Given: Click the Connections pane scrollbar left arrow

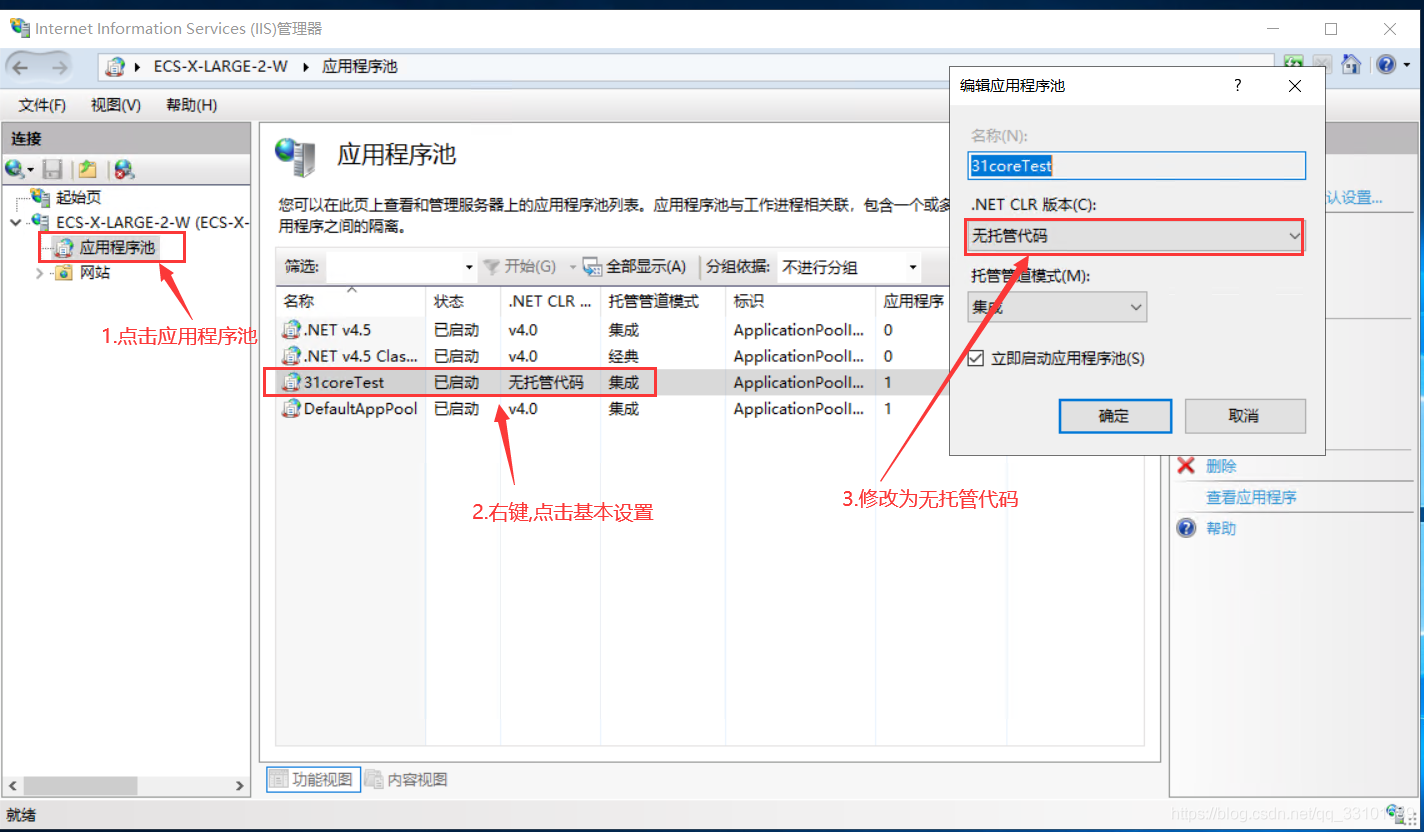Looking at the screenshot, I should [11, 786].
